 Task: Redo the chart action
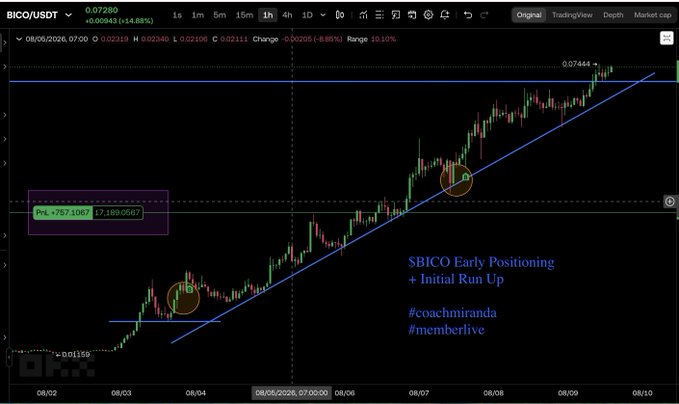point(484,15)
